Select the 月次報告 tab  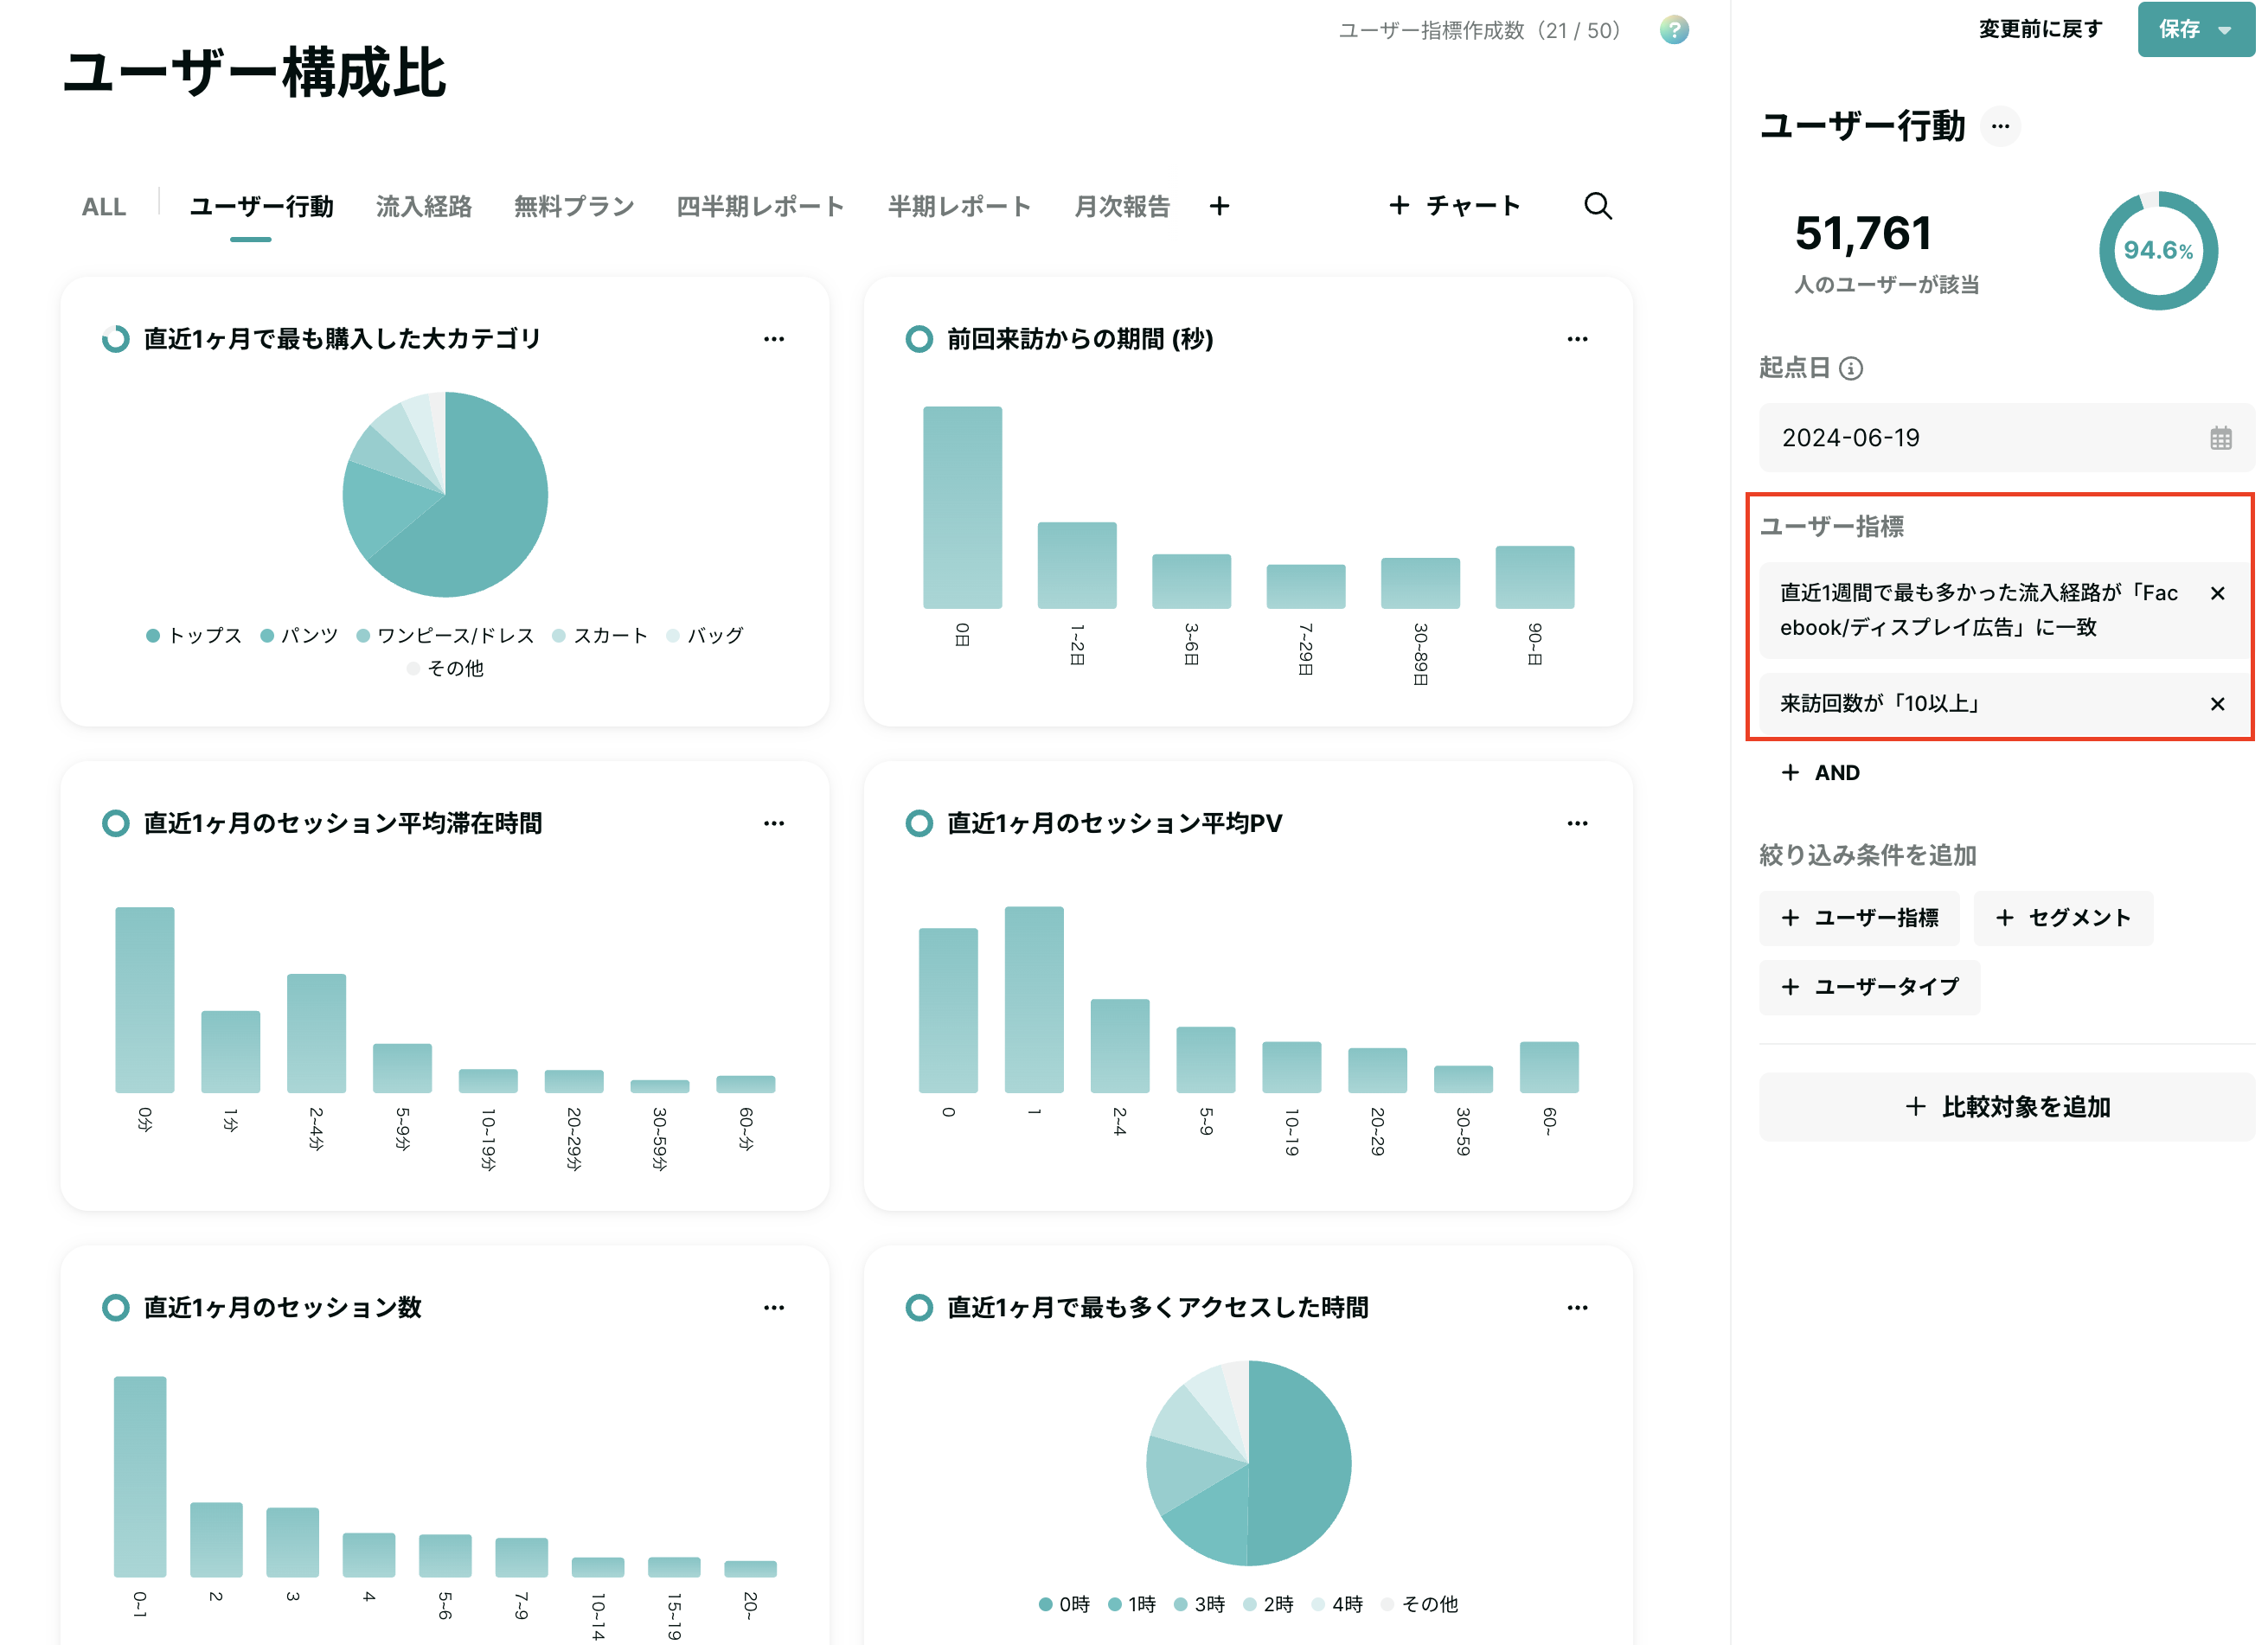pos(1121,207)
